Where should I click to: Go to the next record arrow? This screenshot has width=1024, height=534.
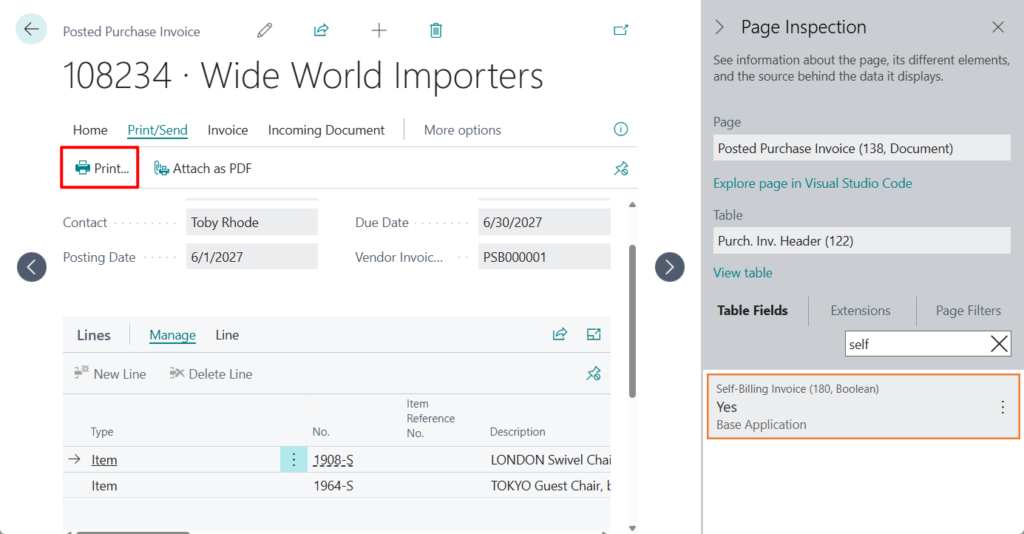[x=669, y=266]
